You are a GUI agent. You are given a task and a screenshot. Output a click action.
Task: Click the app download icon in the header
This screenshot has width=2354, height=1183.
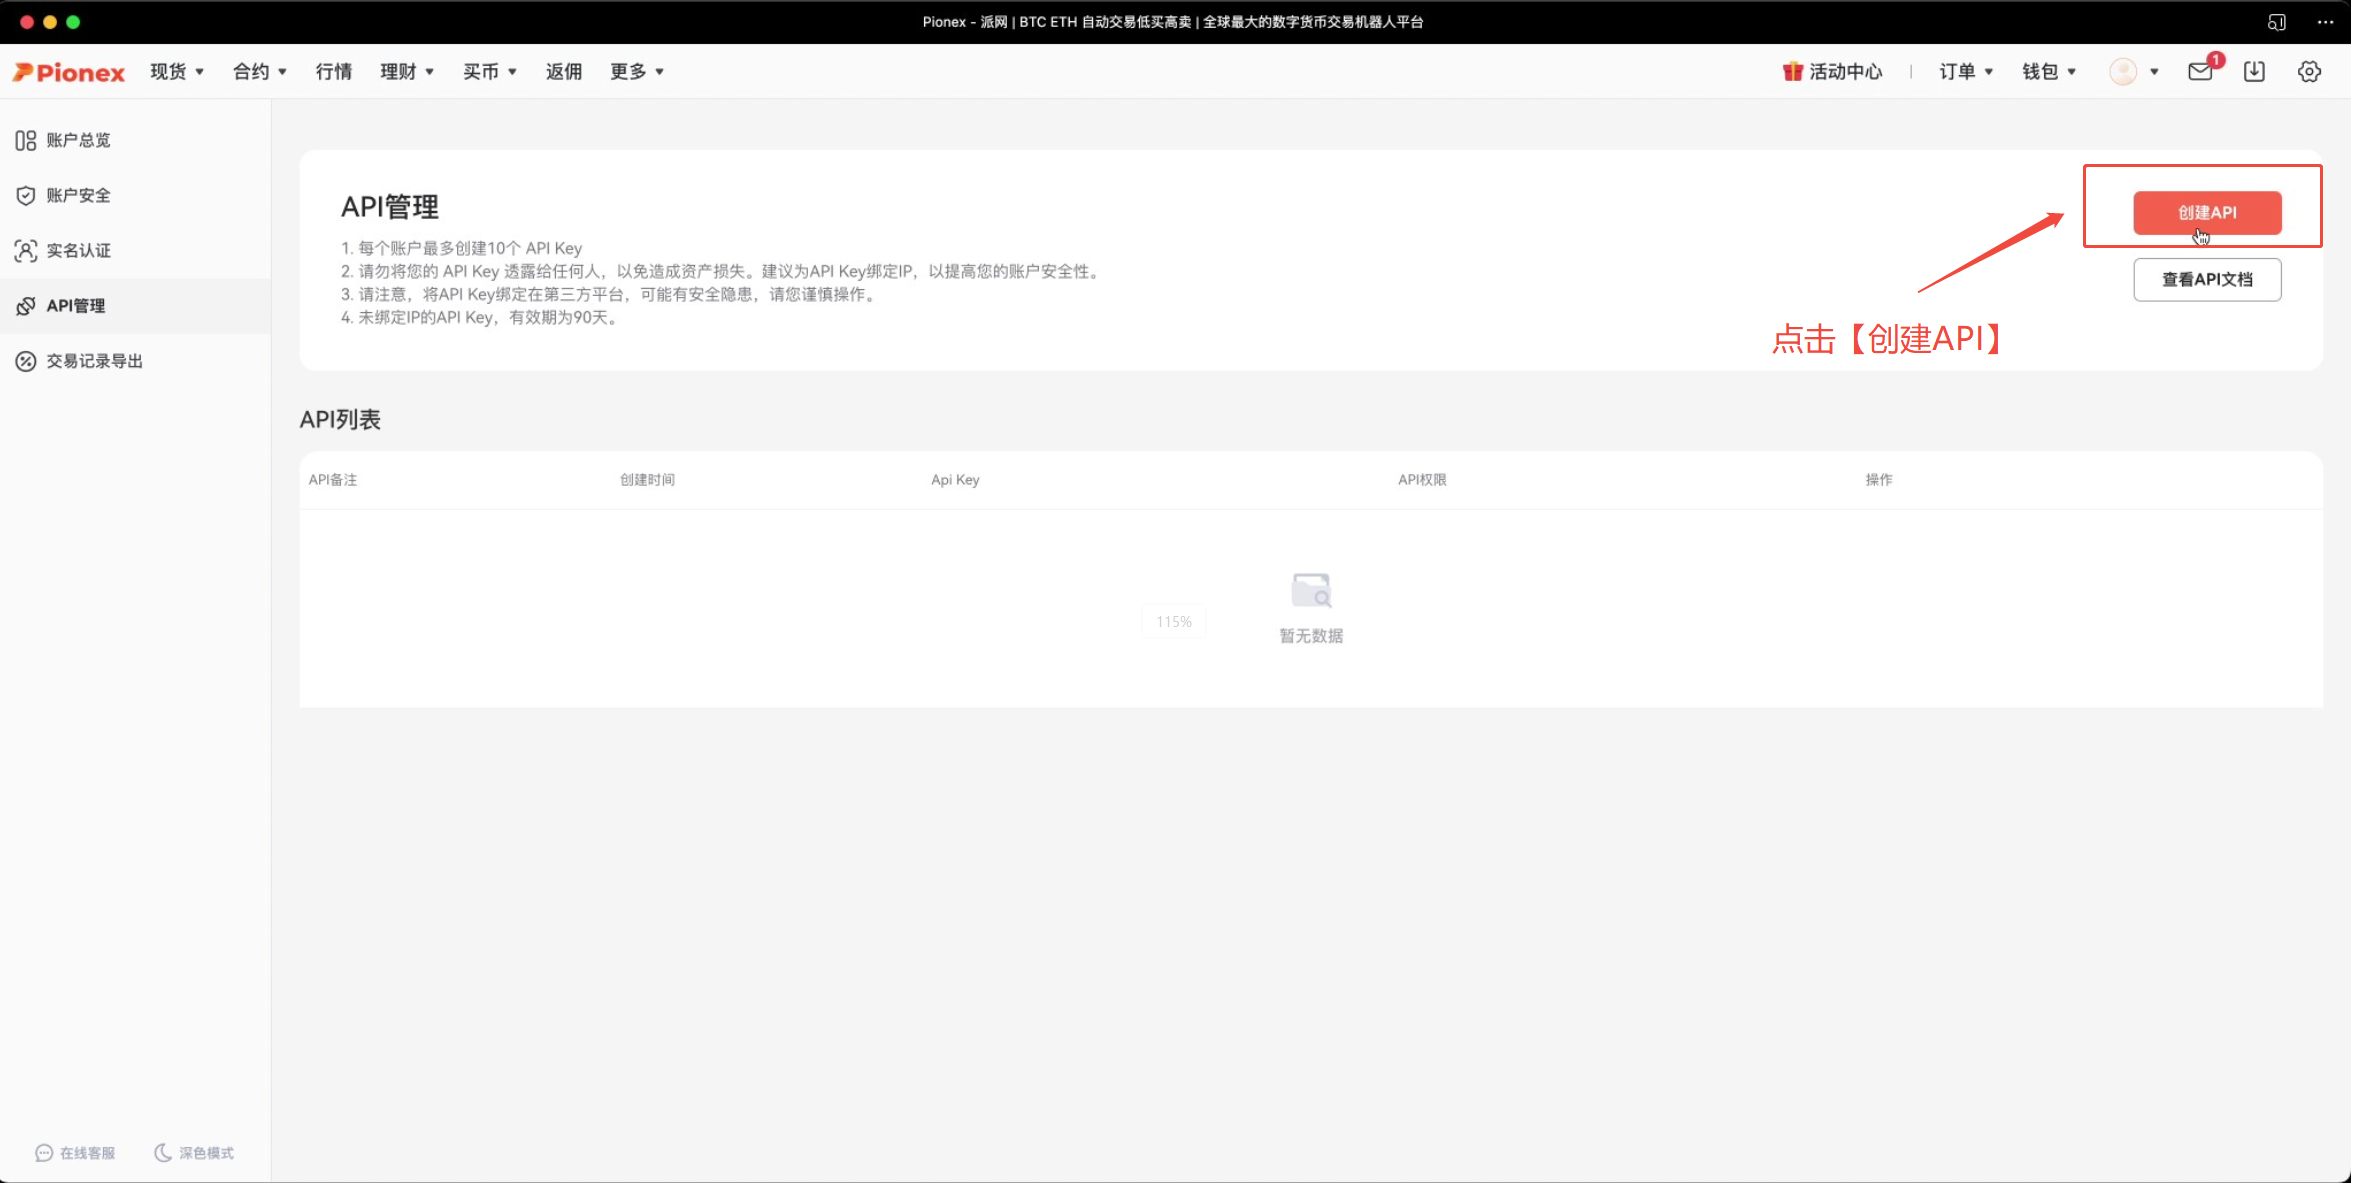point(2253,71)
